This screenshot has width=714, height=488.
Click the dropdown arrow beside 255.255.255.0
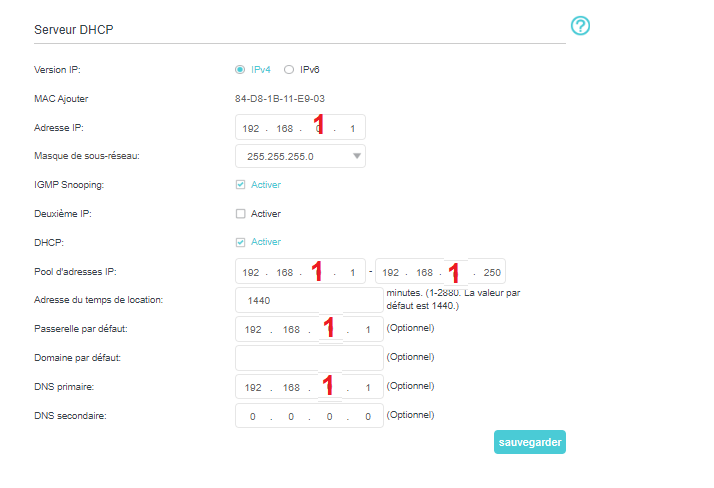357,157
